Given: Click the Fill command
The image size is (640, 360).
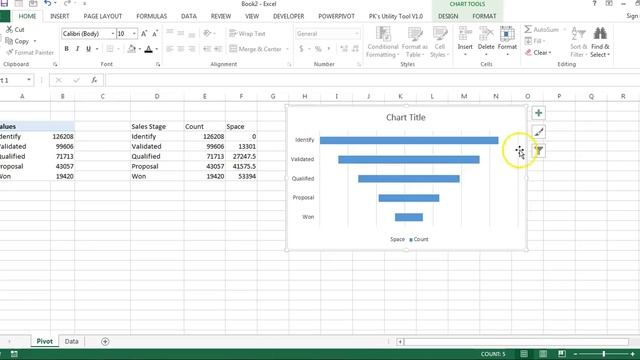Looking at the screenshot, I should click(x=534, y=41).
